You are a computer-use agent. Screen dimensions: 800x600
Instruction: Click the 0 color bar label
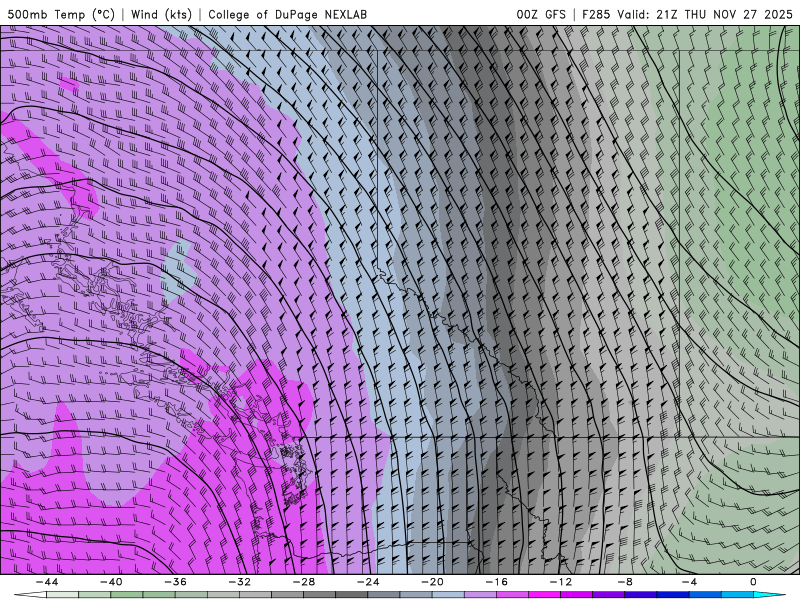[754, 582]
